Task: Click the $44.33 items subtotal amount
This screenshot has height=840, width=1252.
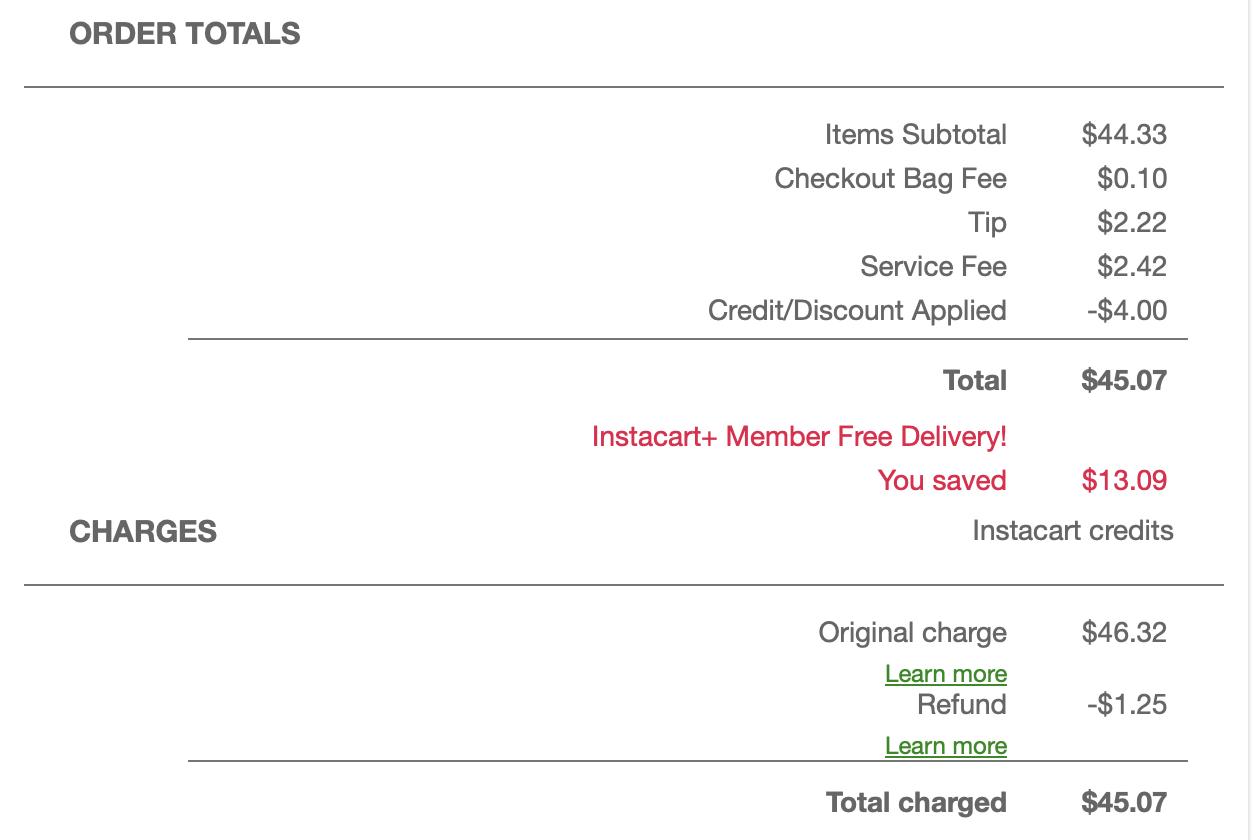Action: (1124, 134)
